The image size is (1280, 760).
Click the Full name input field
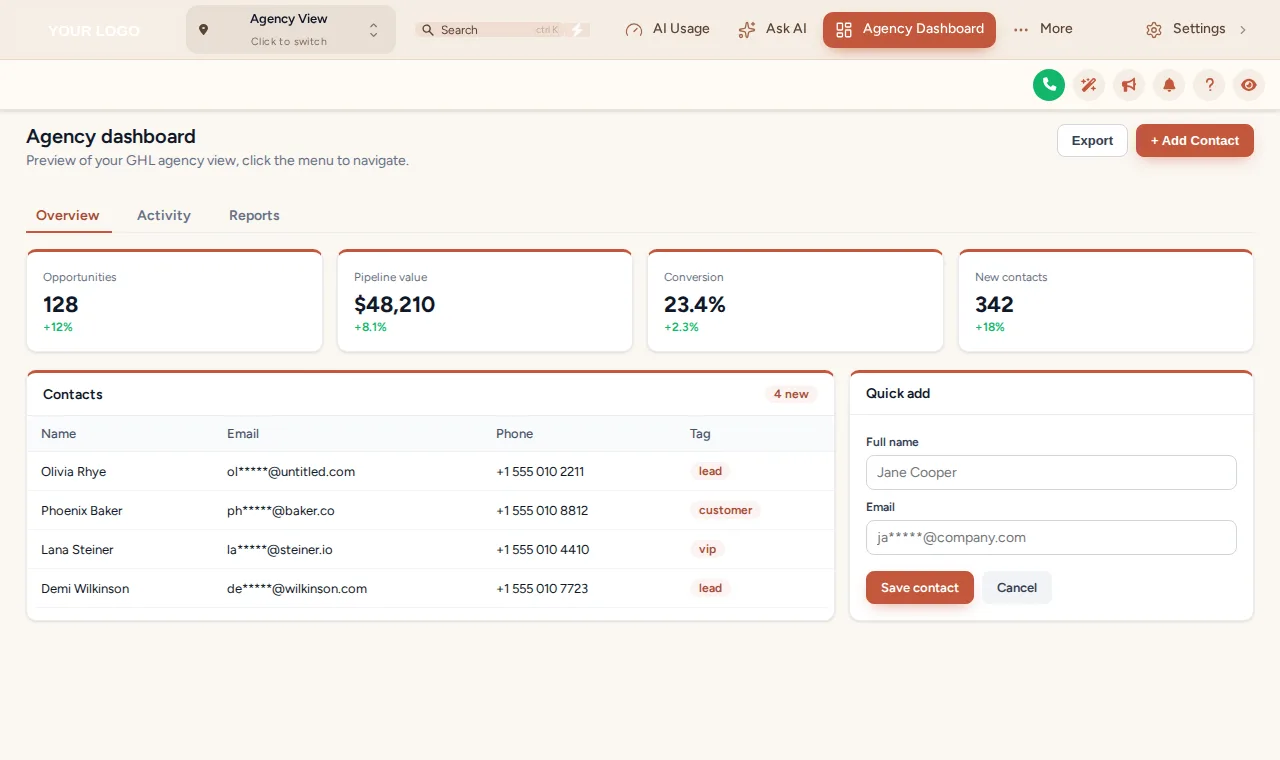1051,472
